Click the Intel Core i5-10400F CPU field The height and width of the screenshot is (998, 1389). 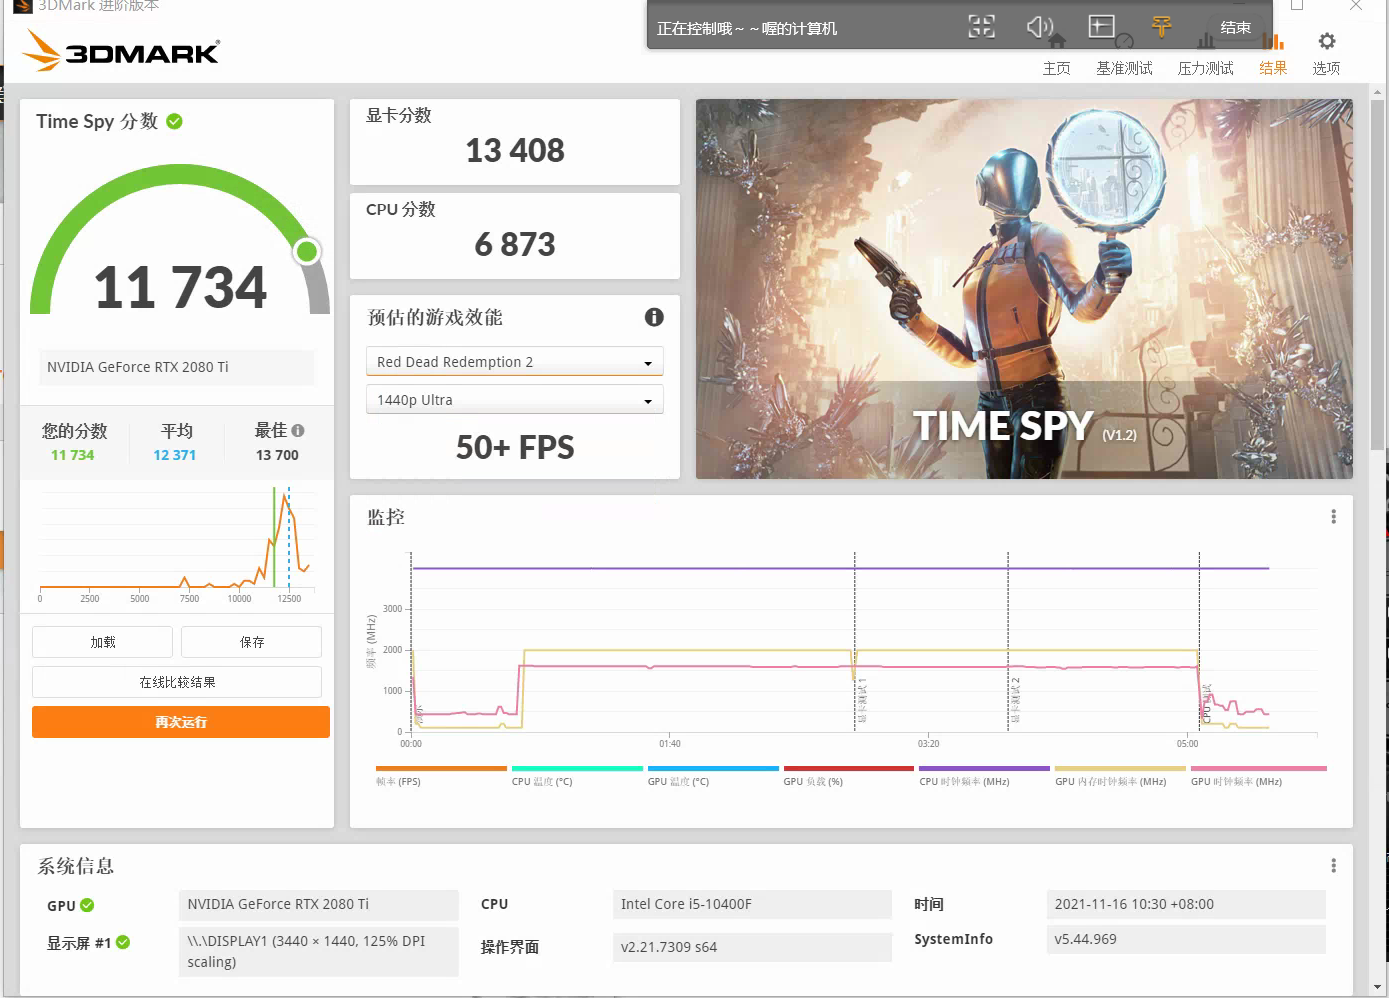tap(752, 904)
